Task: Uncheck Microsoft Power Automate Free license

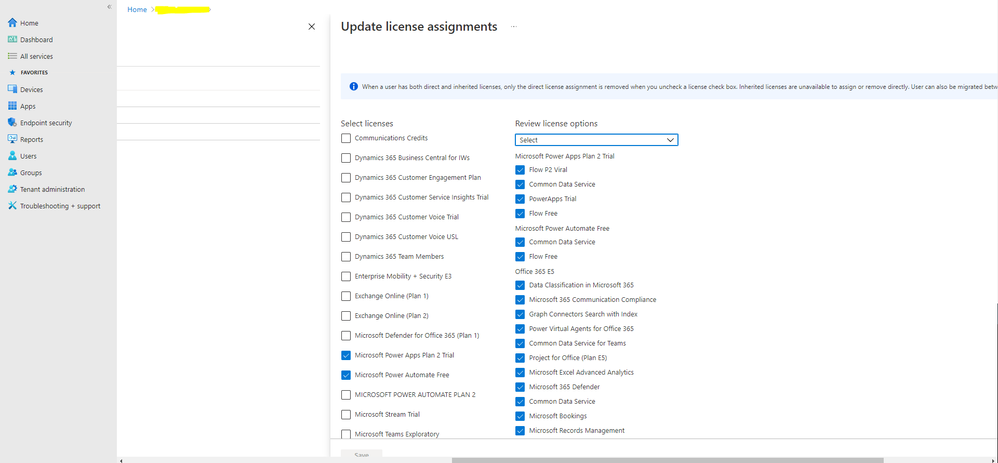Action: 346,375
